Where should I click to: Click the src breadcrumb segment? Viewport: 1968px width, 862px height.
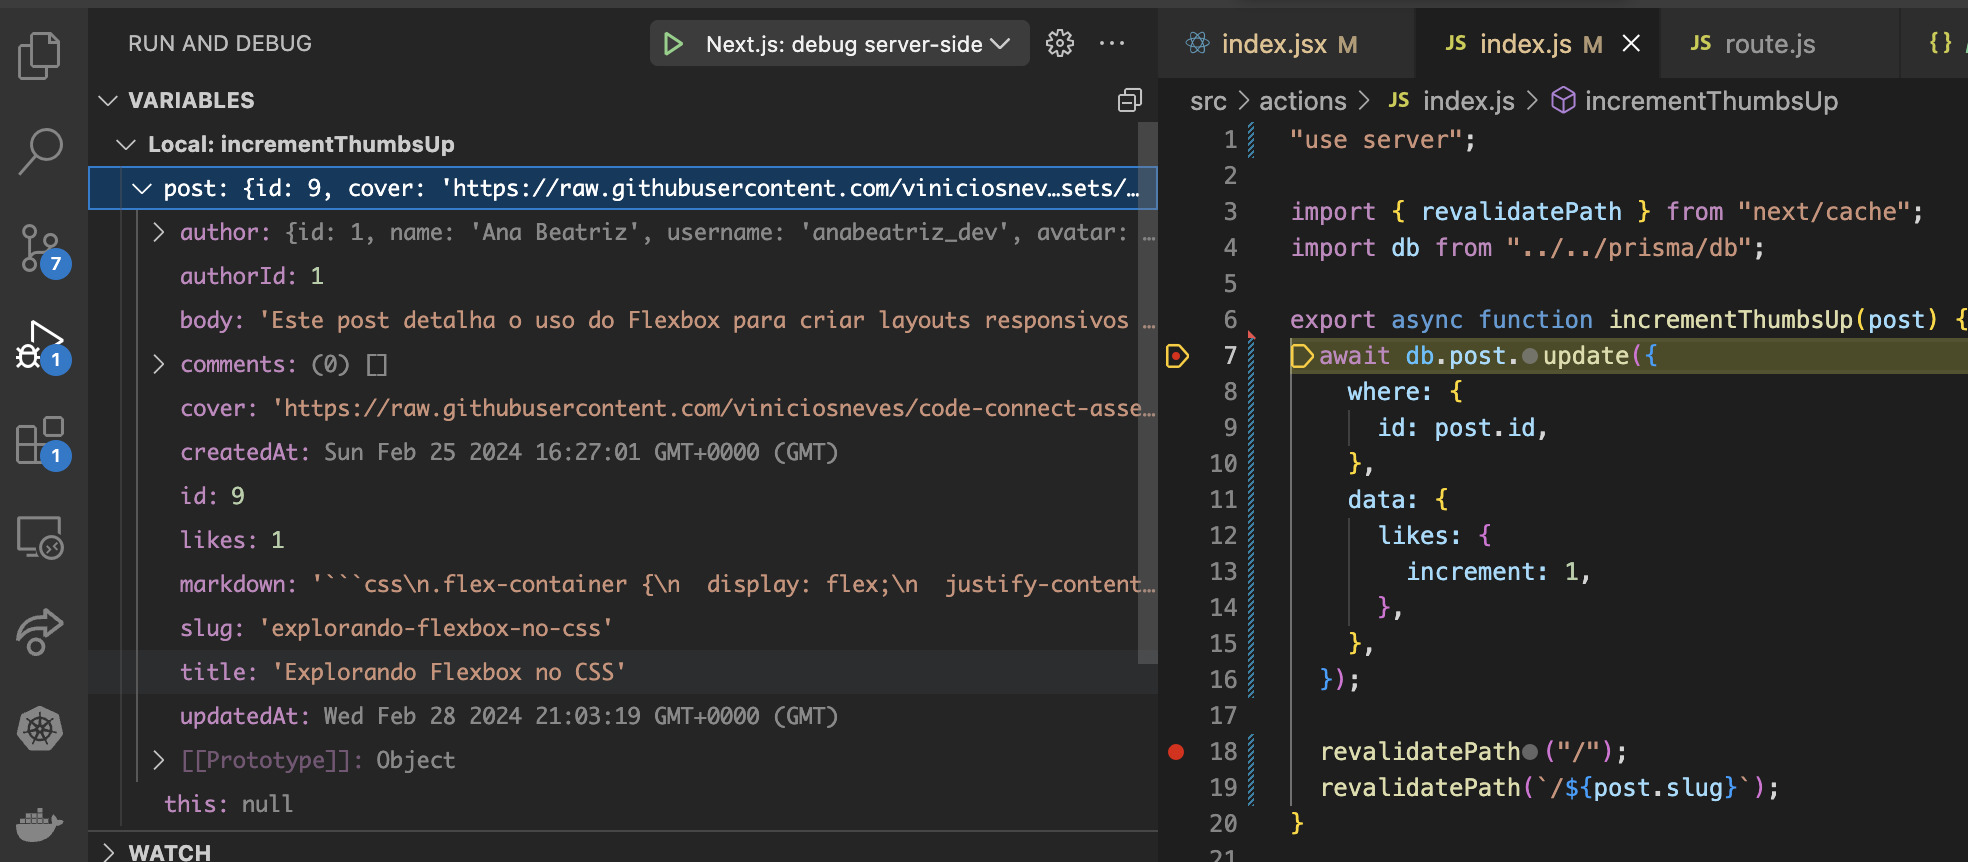pos(1208,101)
